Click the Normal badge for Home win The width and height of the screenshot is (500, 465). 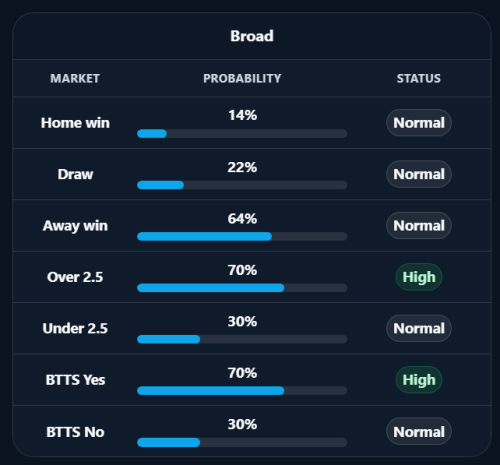(419, 123)
